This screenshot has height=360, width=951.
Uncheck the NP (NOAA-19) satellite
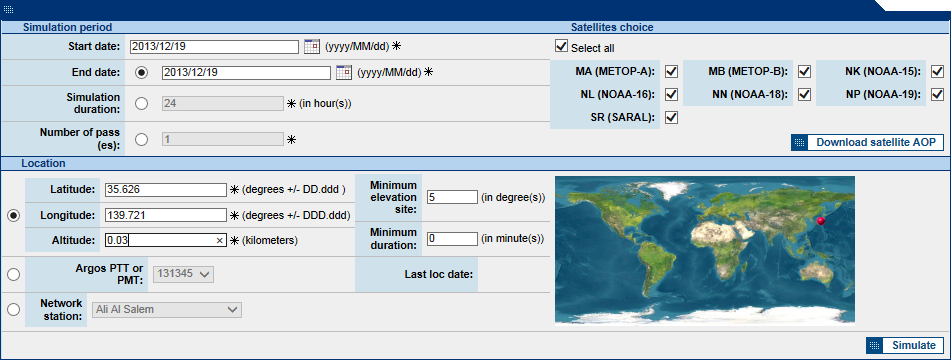(x=938, y=95)
